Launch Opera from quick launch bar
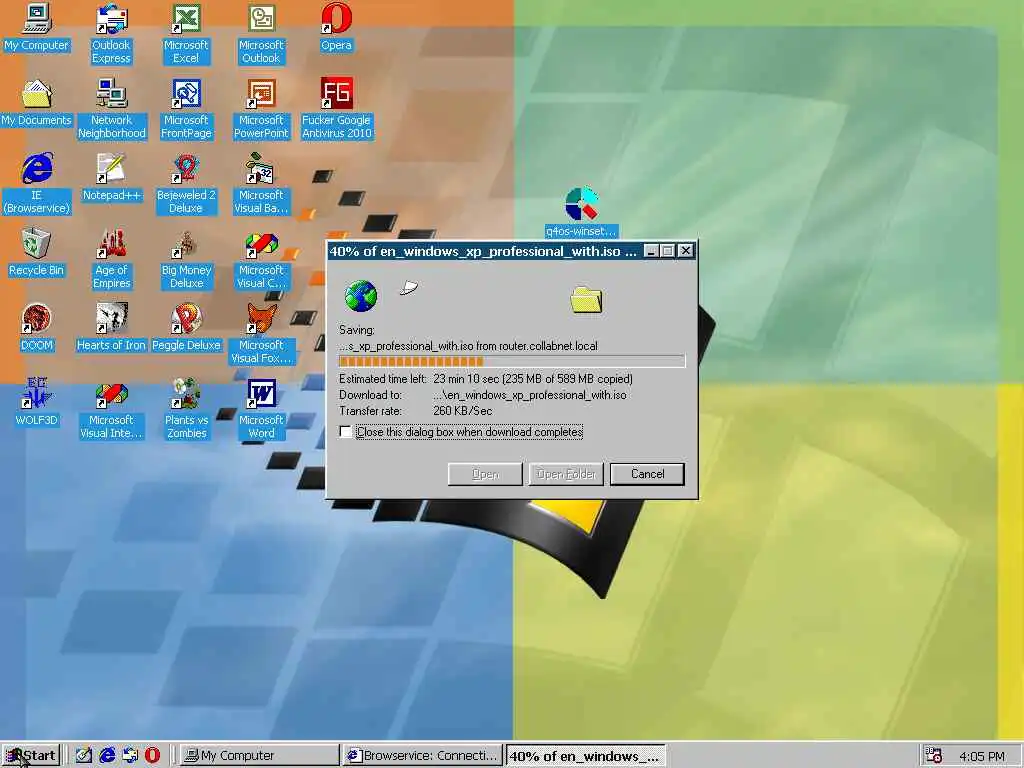Viewport: 1024px width, 768px height. (152, 756)
